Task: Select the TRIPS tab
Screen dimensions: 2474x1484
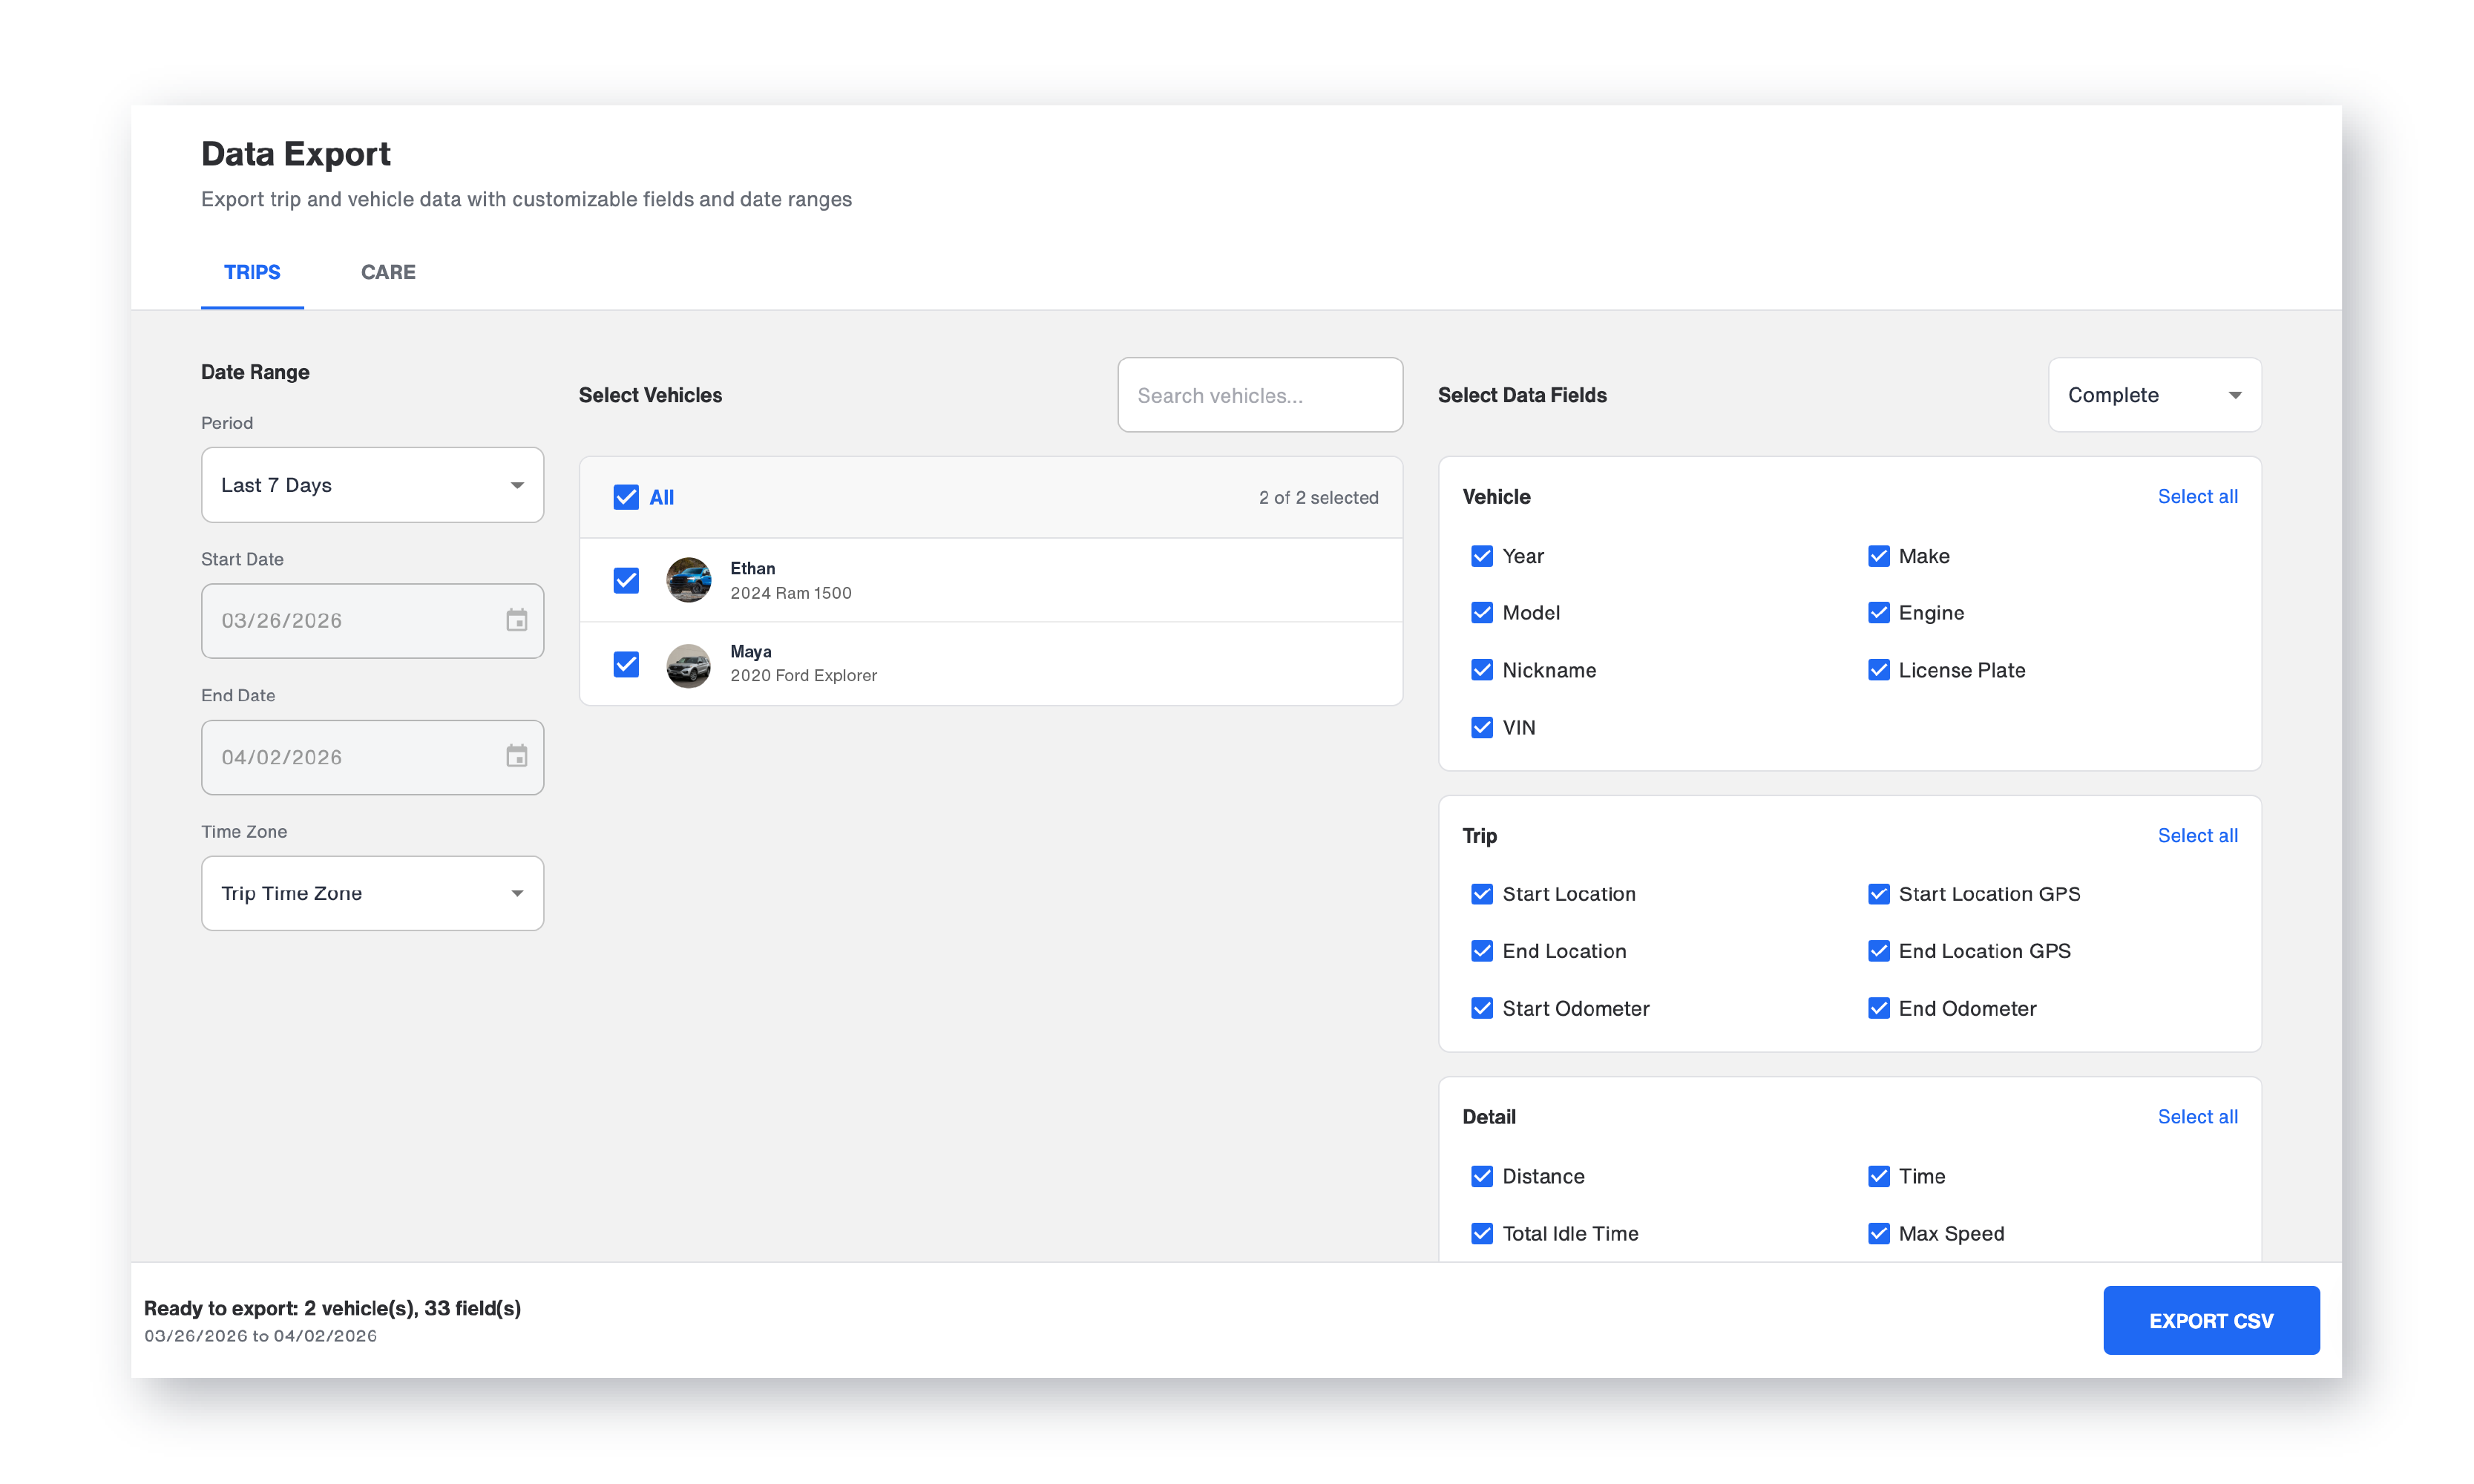Action: tap(252, 272)
